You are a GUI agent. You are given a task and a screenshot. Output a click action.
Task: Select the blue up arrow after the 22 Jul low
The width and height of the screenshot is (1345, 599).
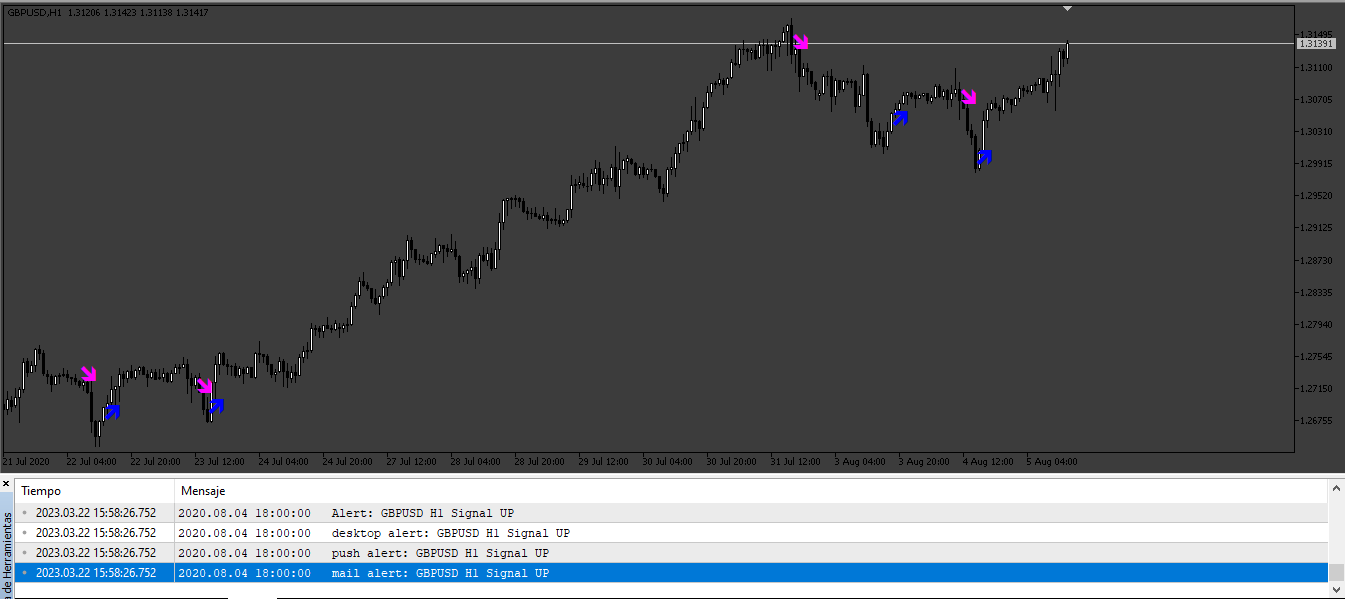112,411
